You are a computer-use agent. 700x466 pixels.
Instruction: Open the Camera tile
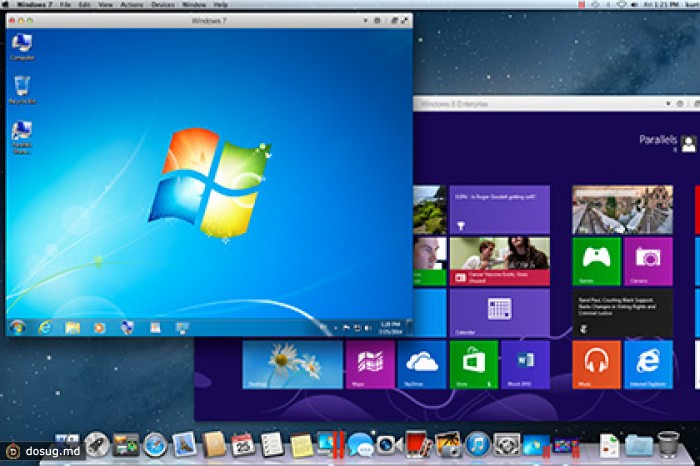click(x=648, y=262)
